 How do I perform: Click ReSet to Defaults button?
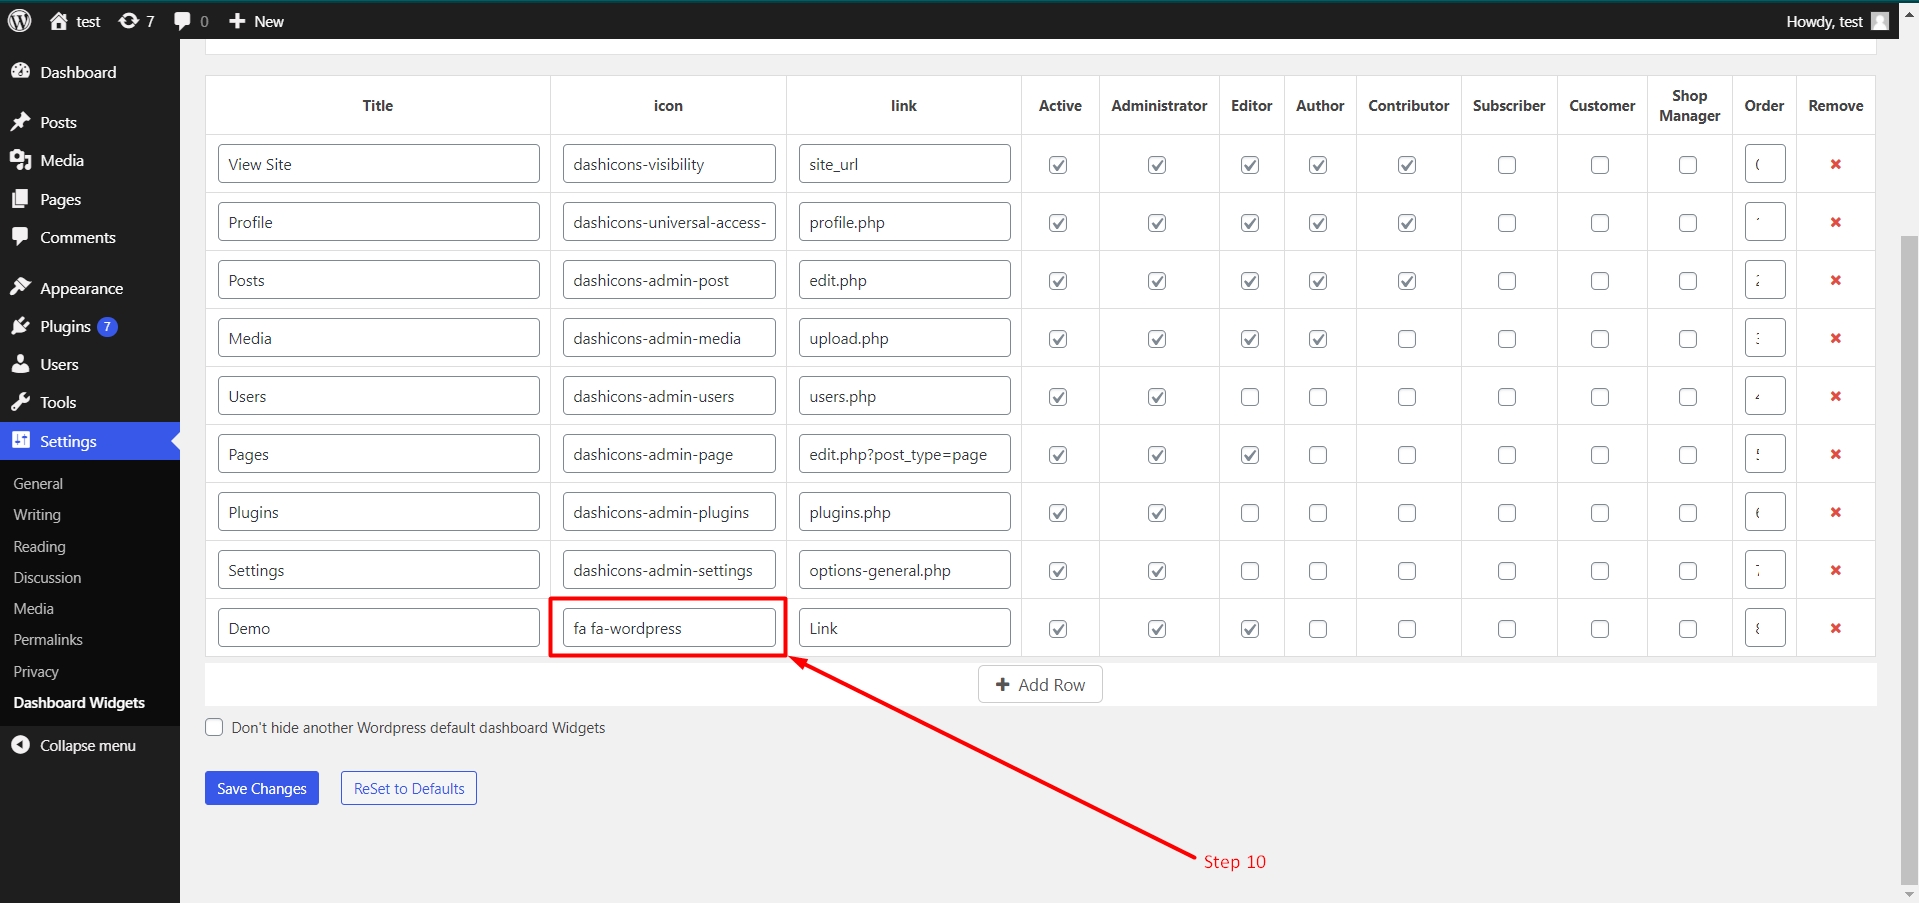[x=409, y=788]
